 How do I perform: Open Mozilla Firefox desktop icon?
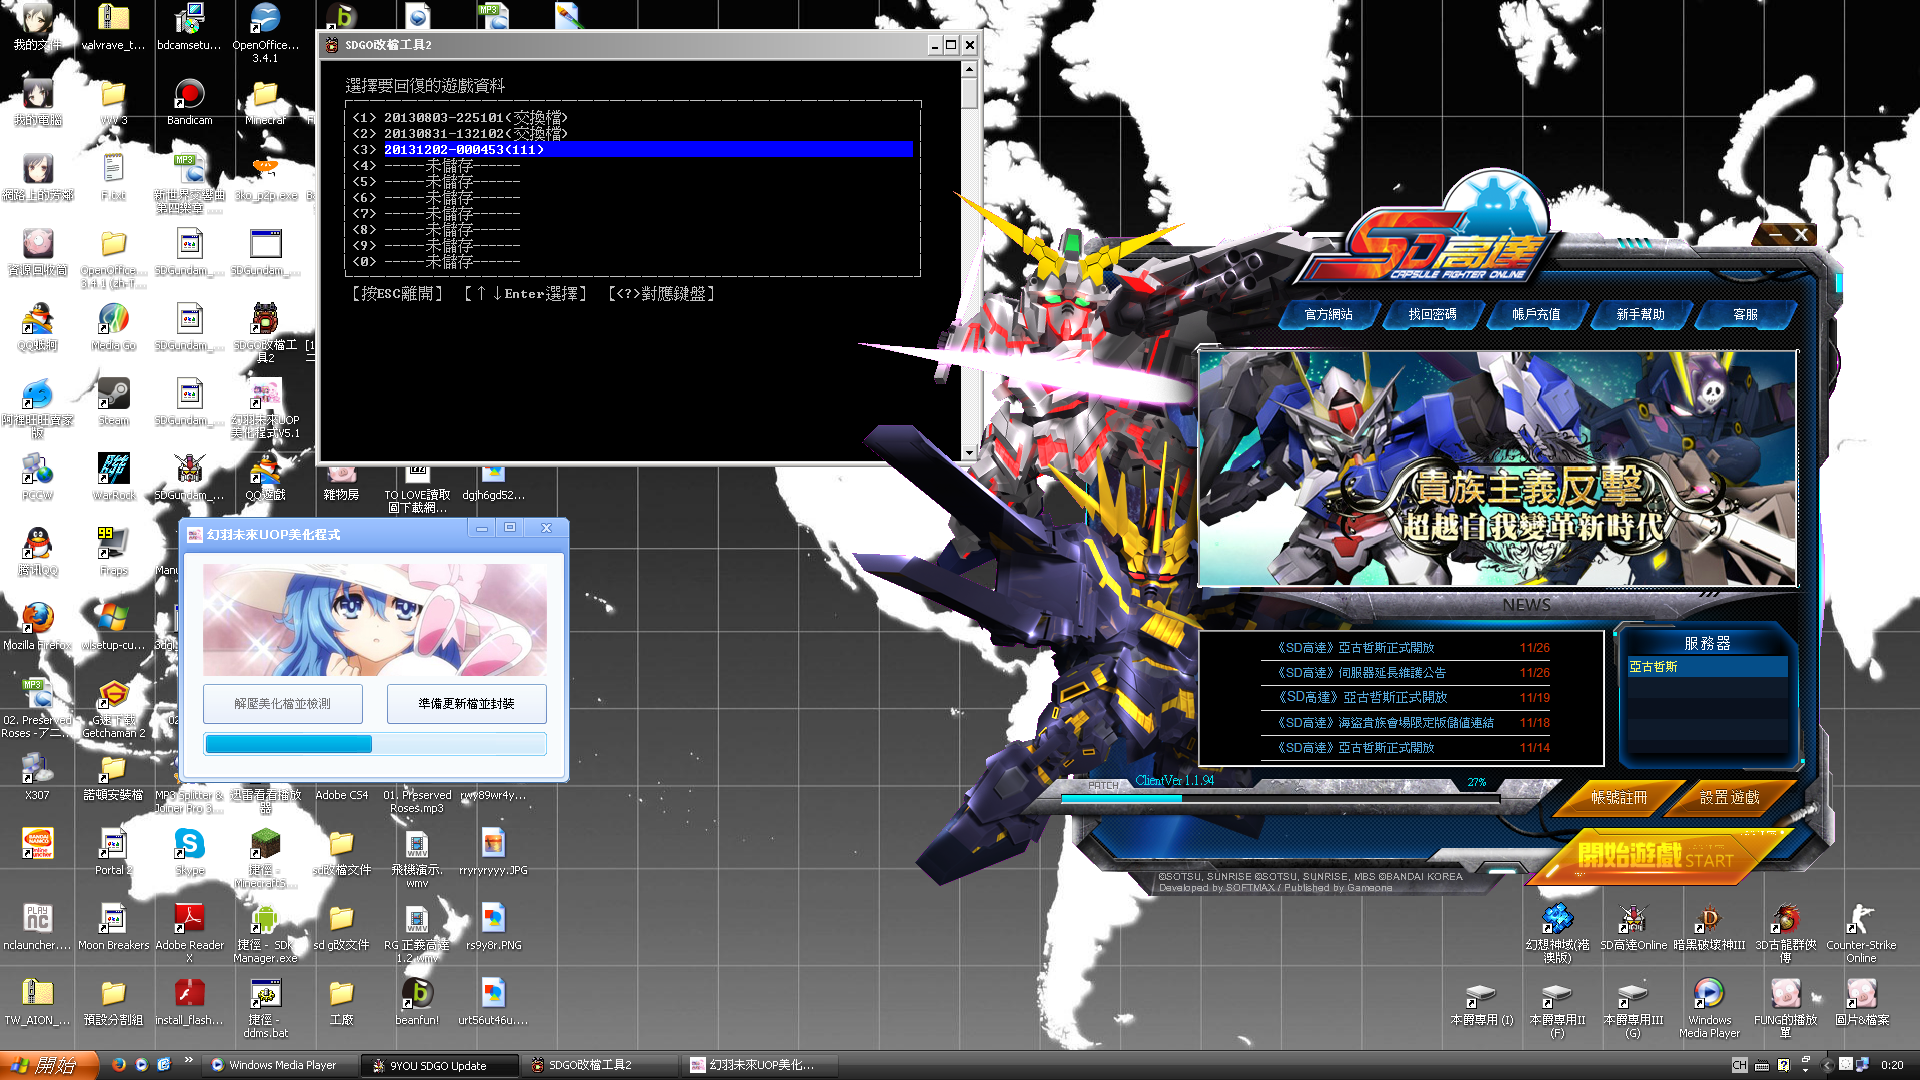pos(37,615)
